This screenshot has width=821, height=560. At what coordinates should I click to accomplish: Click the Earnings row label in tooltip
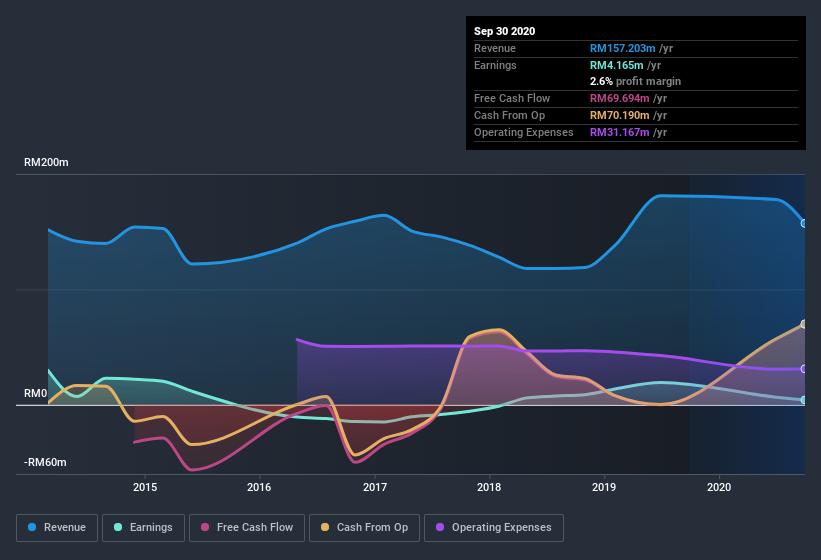tap(495, 65)
